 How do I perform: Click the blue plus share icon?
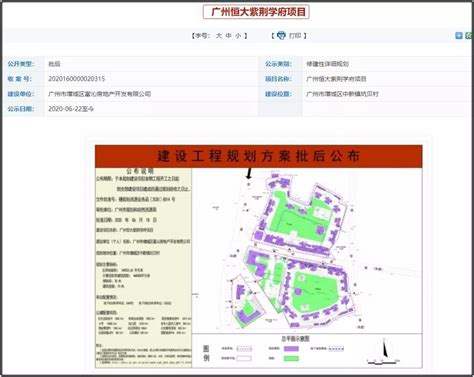tap(459, 35)
